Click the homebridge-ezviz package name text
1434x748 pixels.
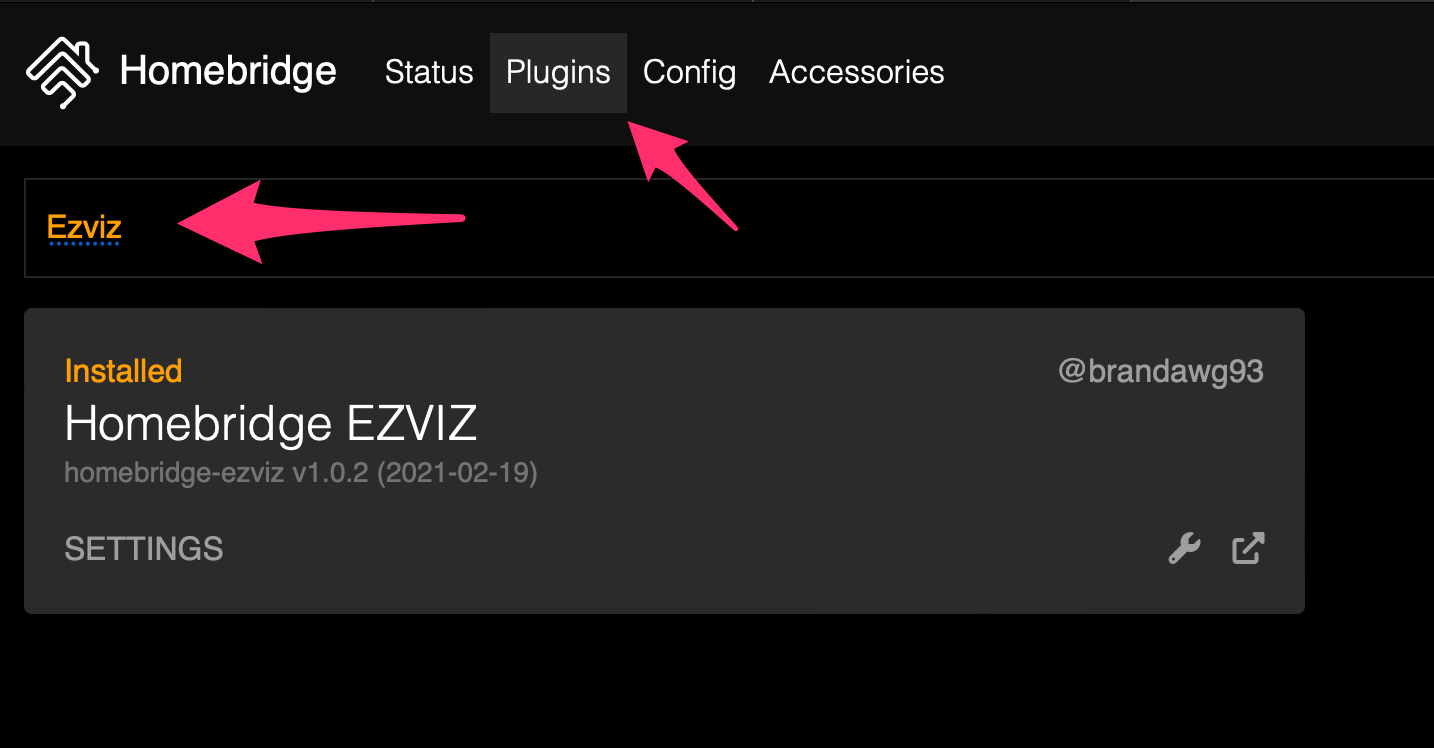[x=175, y=473]
